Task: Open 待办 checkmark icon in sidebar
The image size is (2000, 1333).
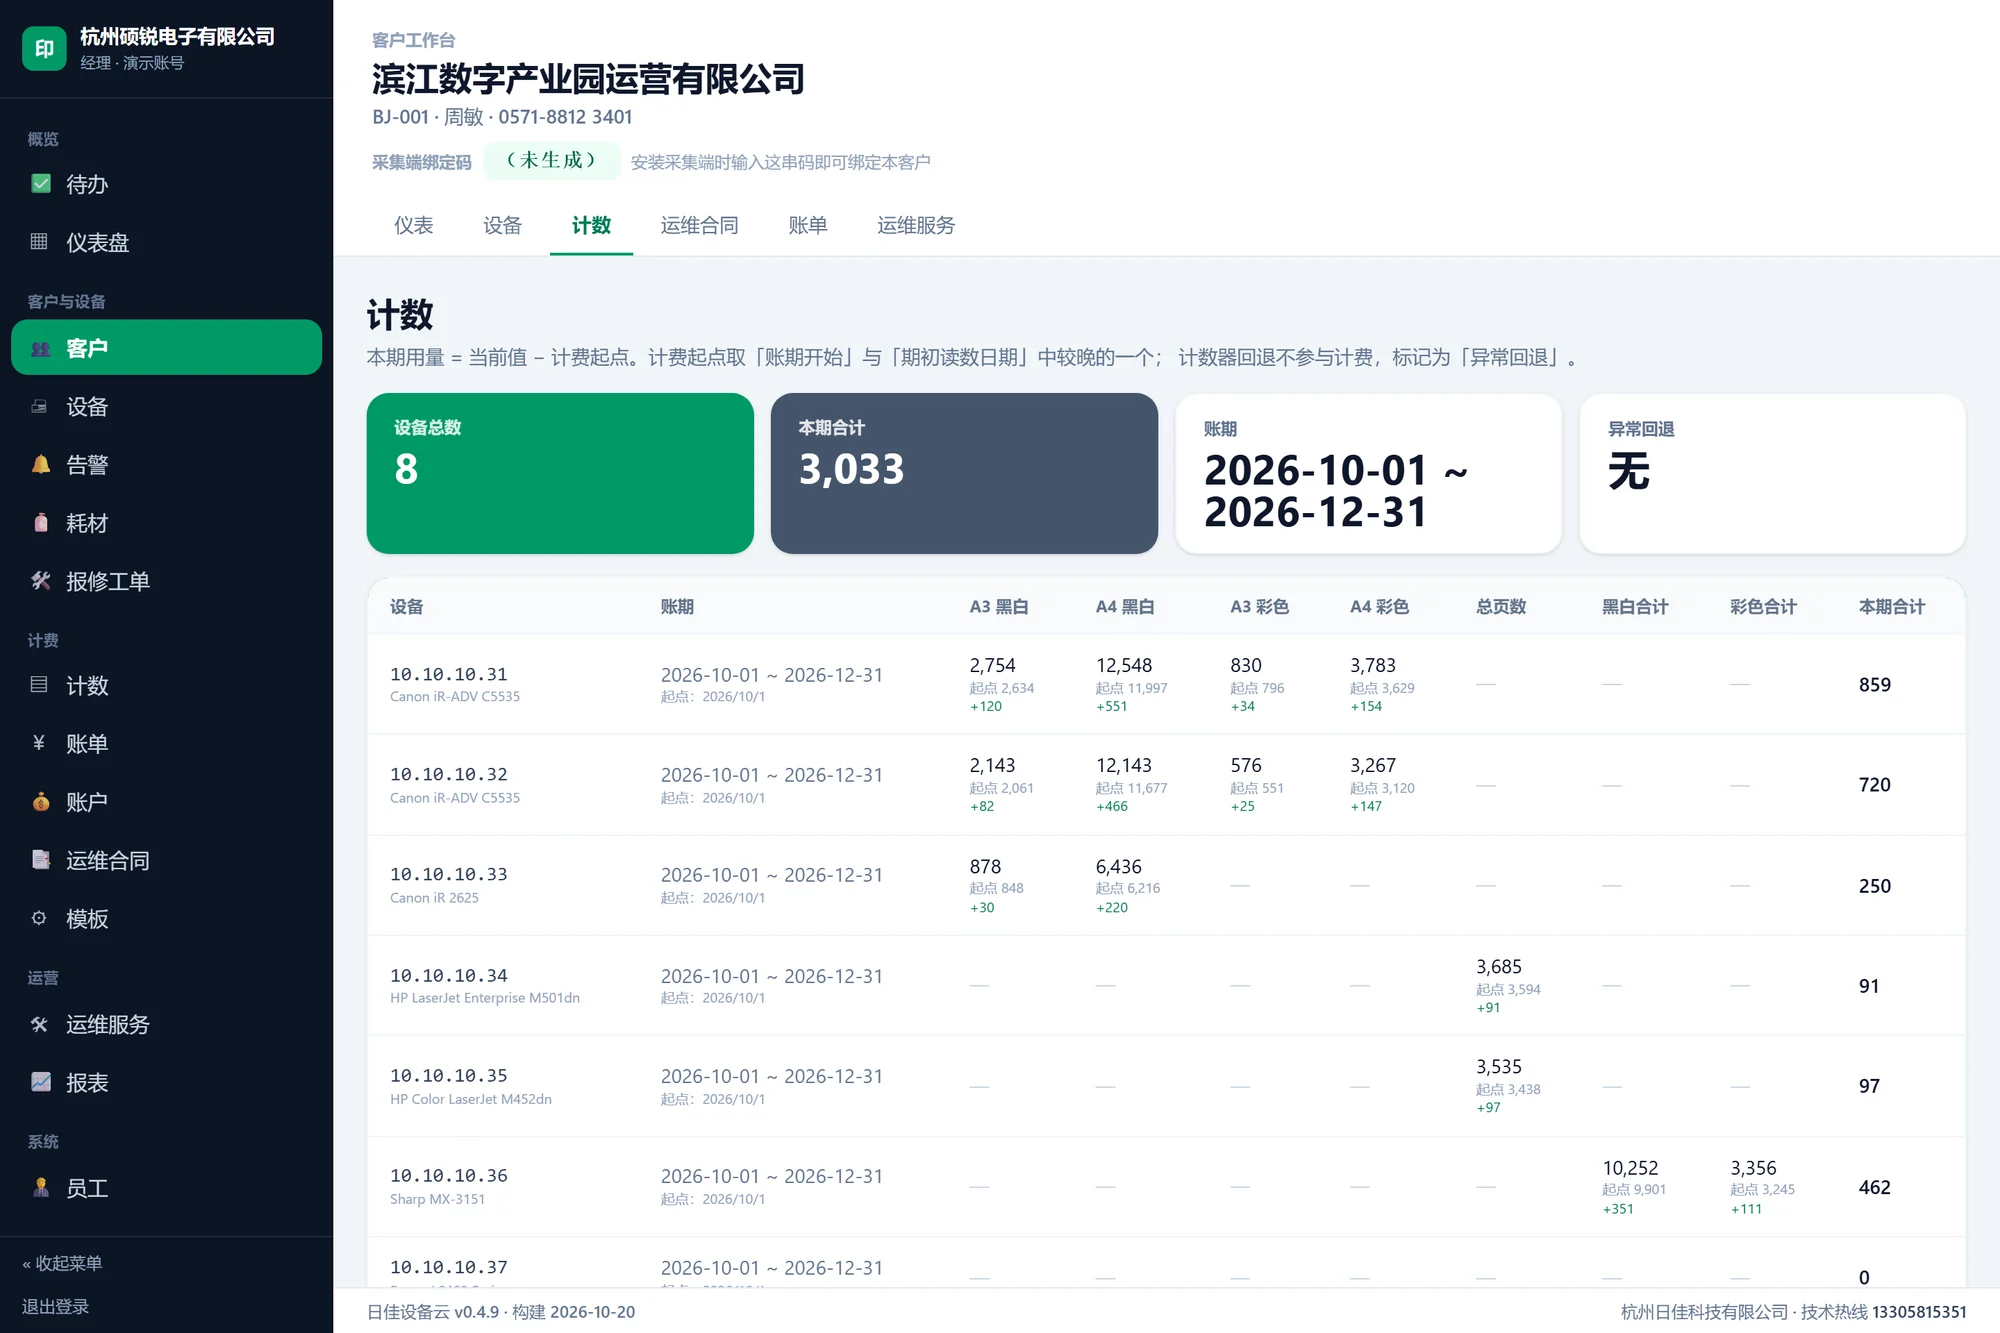Action: (x=41, y=184)
